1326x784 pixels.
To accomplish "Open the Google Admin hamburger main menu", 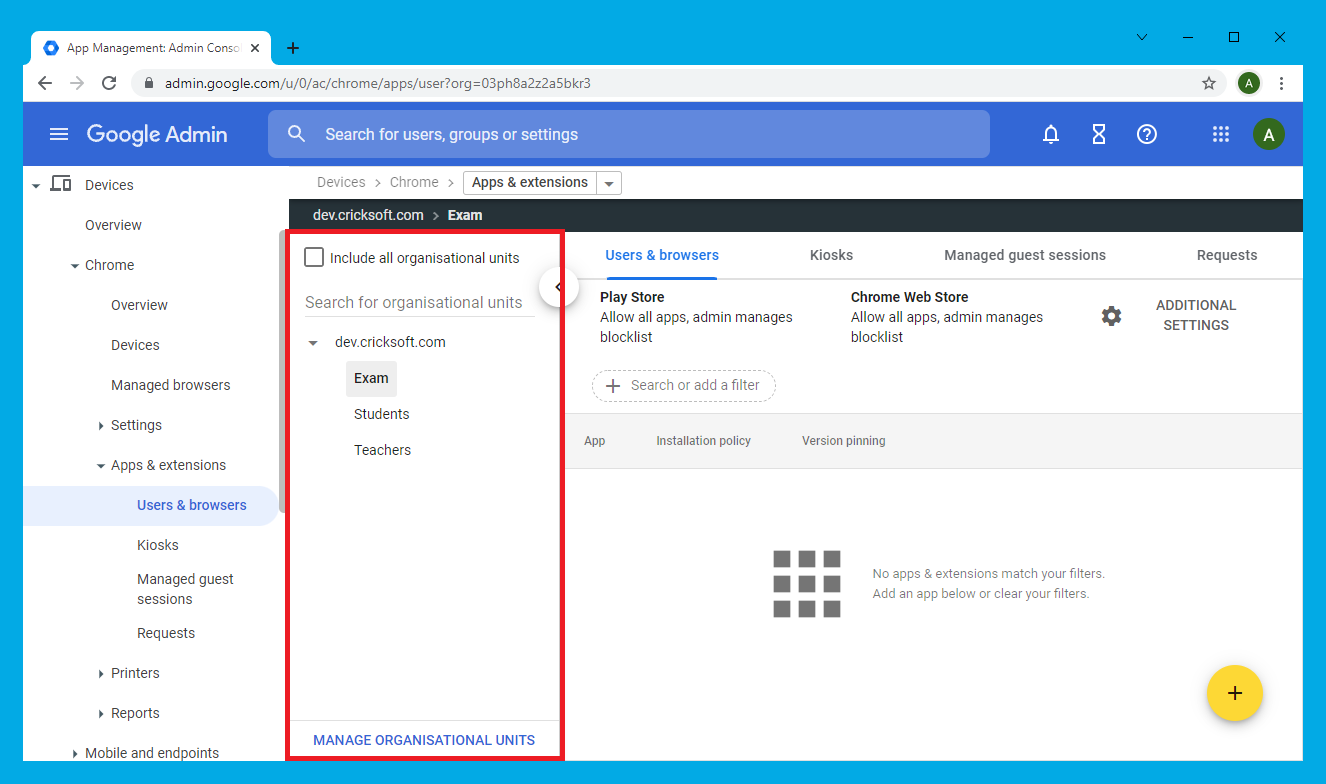I will 59,134.
